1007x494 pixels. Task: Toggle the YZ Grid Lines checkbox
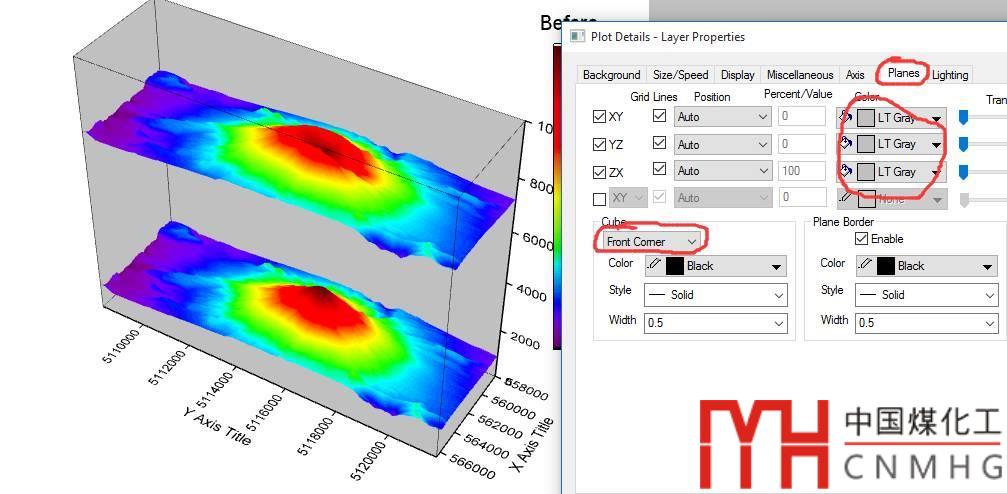pos(659,143)
